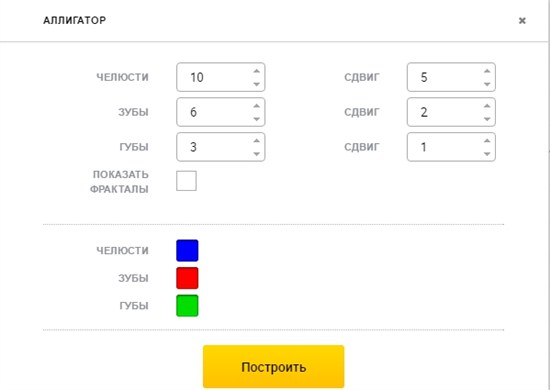Increase the Сдвиг value for Челюсти

point(487,71)
